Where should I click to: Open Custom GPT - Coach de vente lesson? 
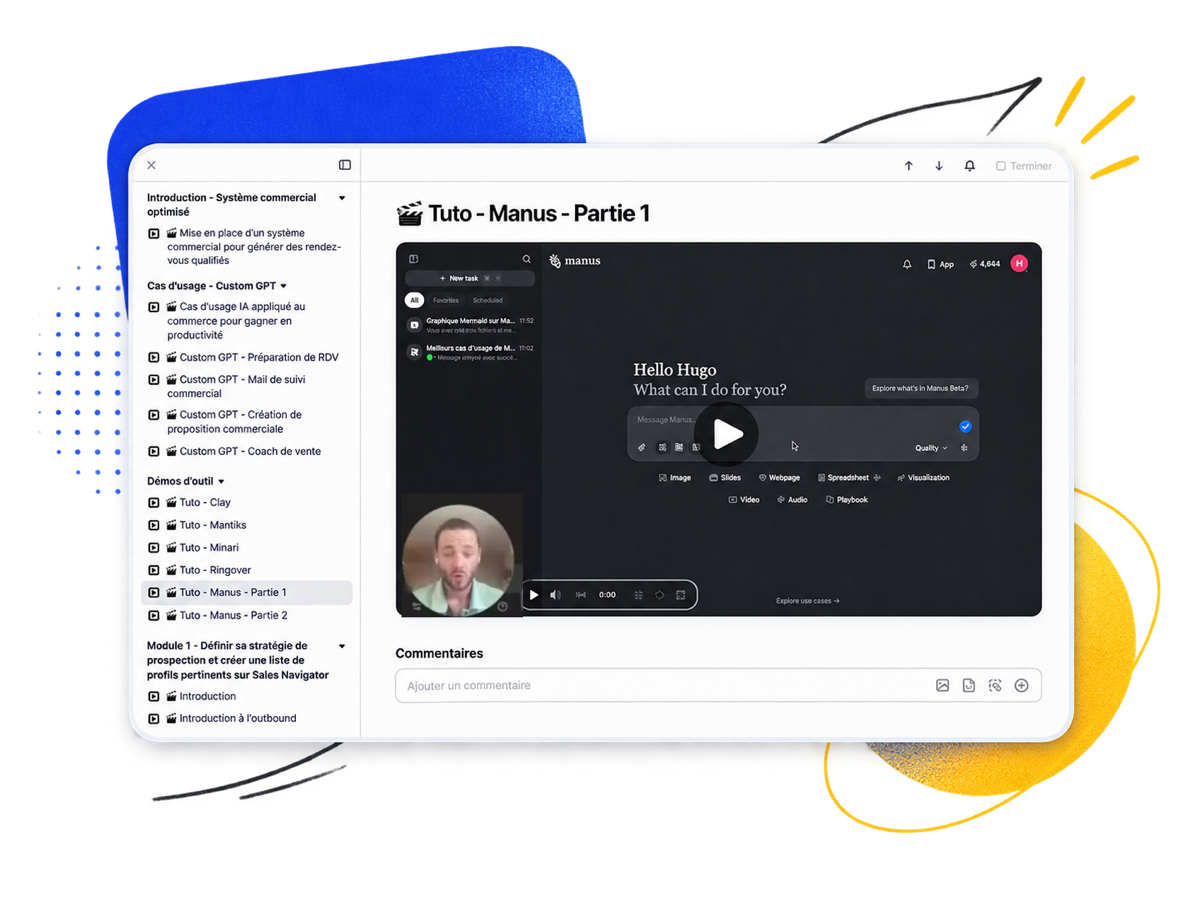pos(246,451)
